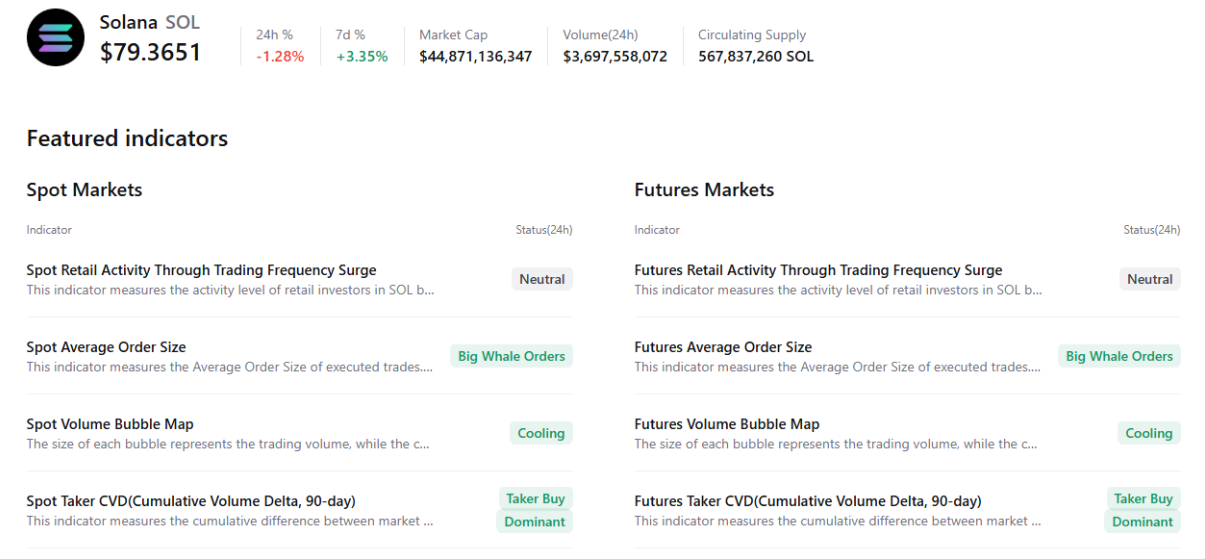The height and width of the screenshot is (559, 1205).
Task: Click the Spot retail activity Neutral badge
Action: 542,279
